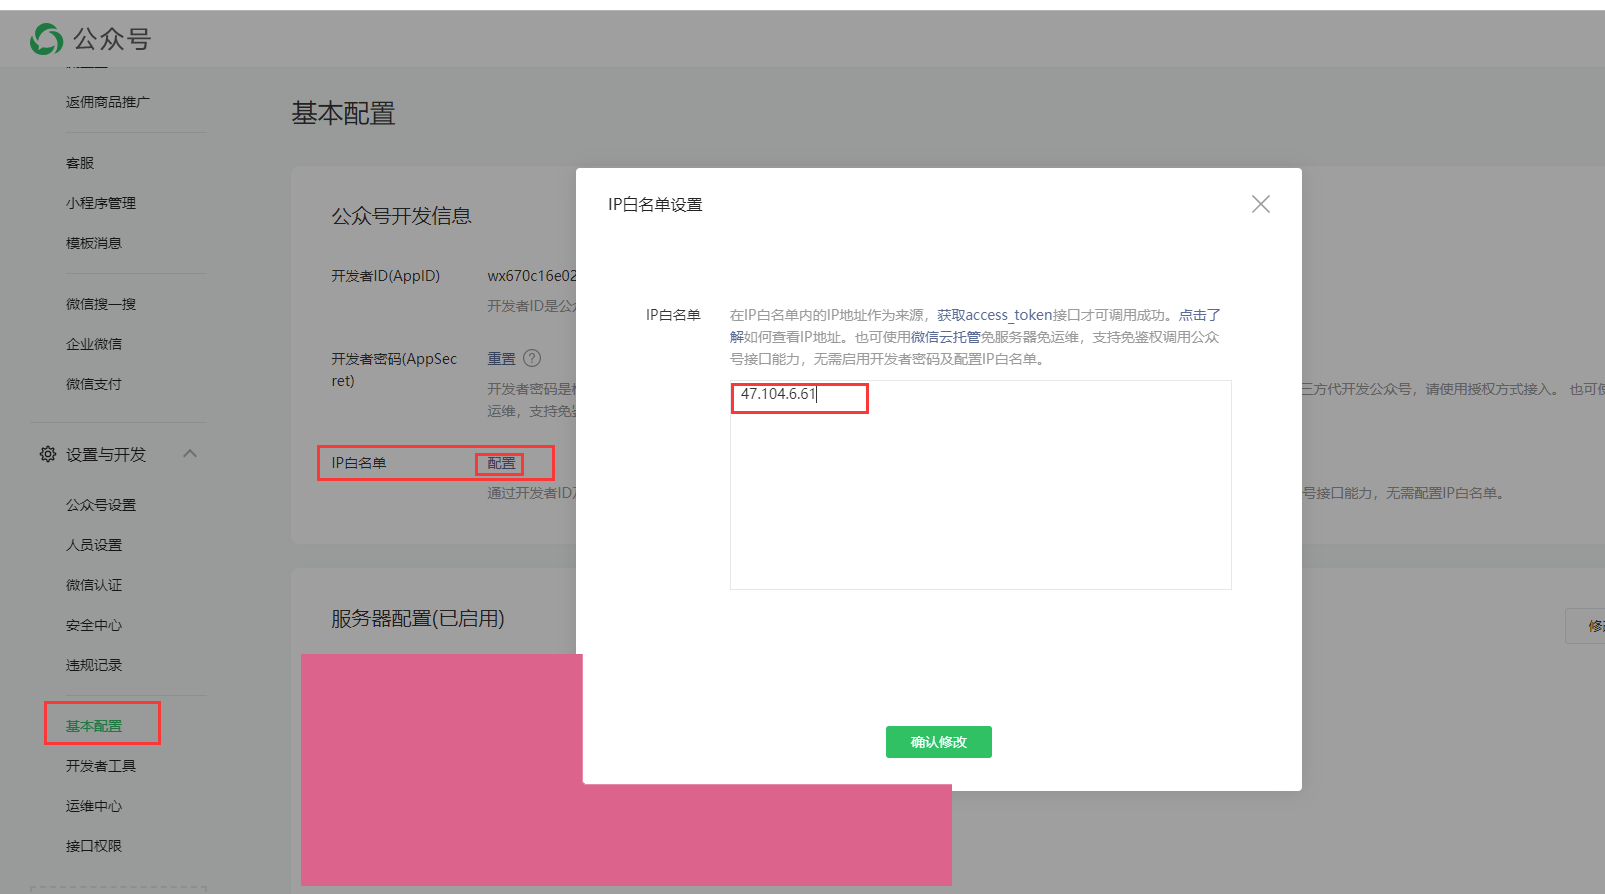Screen dimensions: 1605x894
Task: Click the 基本配置 page heading
Action: pyautogui.click(x=343, y=114)
